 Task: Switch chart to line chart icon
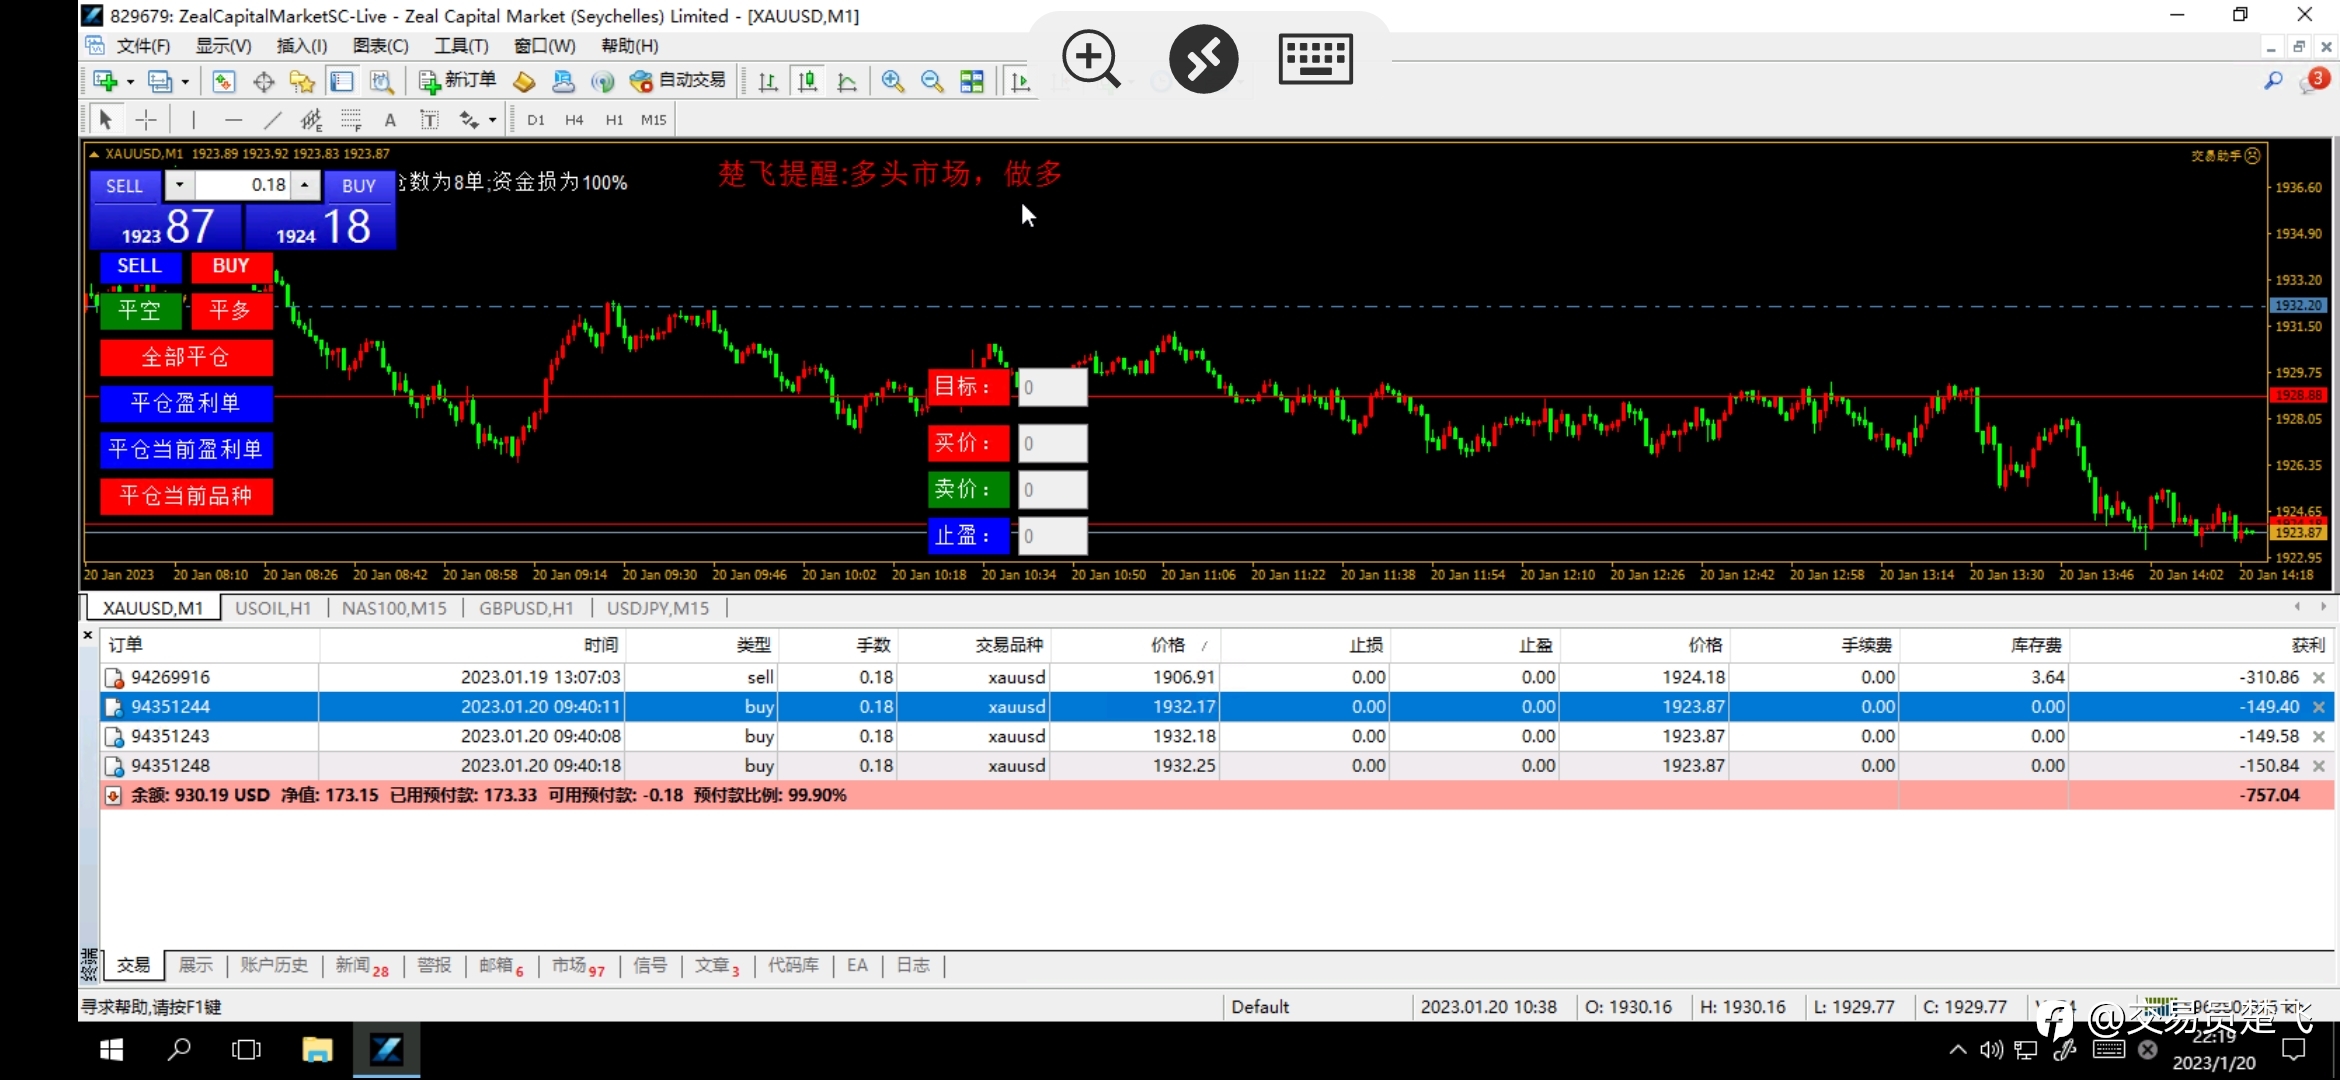[847, 82]
